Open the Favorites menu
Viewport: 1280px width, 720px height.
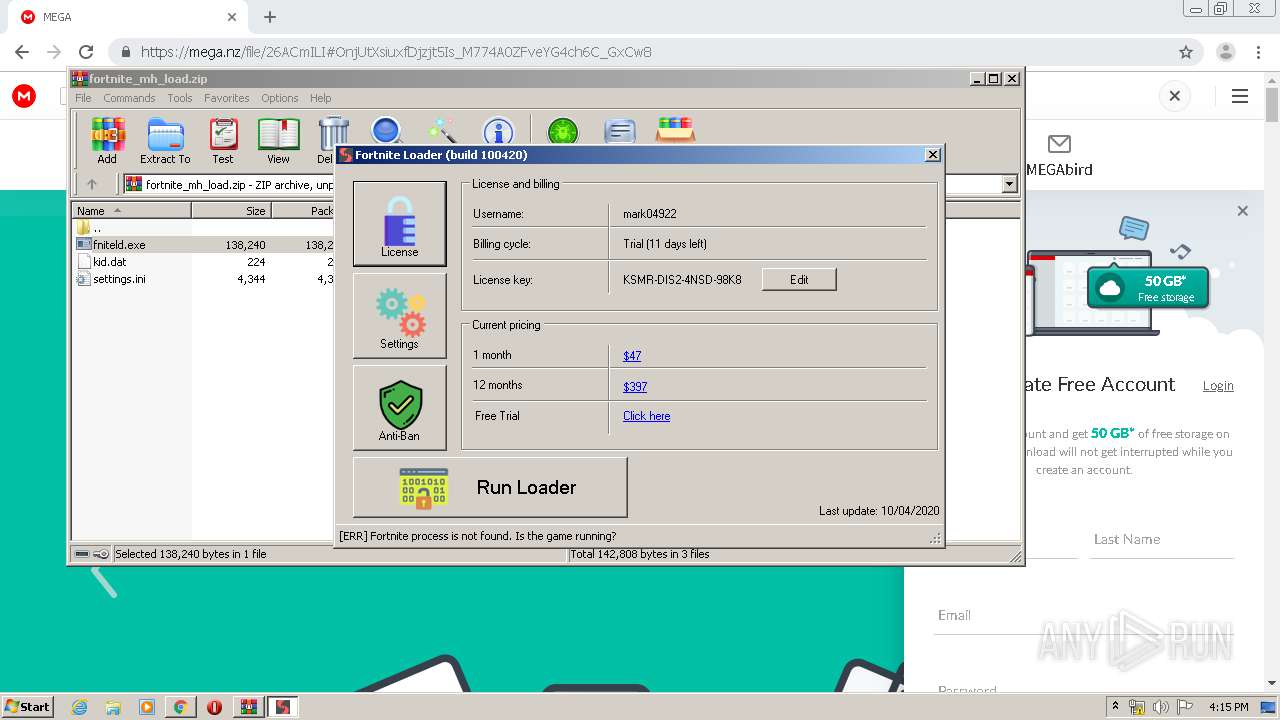[x=227, y=98]
